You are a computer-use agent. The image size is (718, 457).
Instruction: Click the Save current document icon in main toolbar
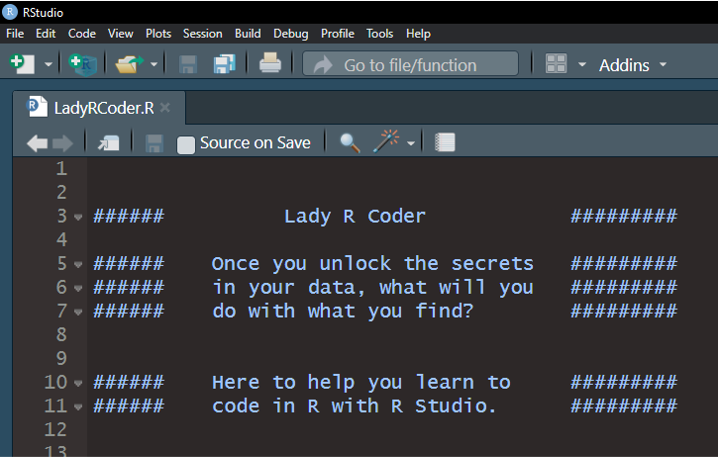point(188,64)
